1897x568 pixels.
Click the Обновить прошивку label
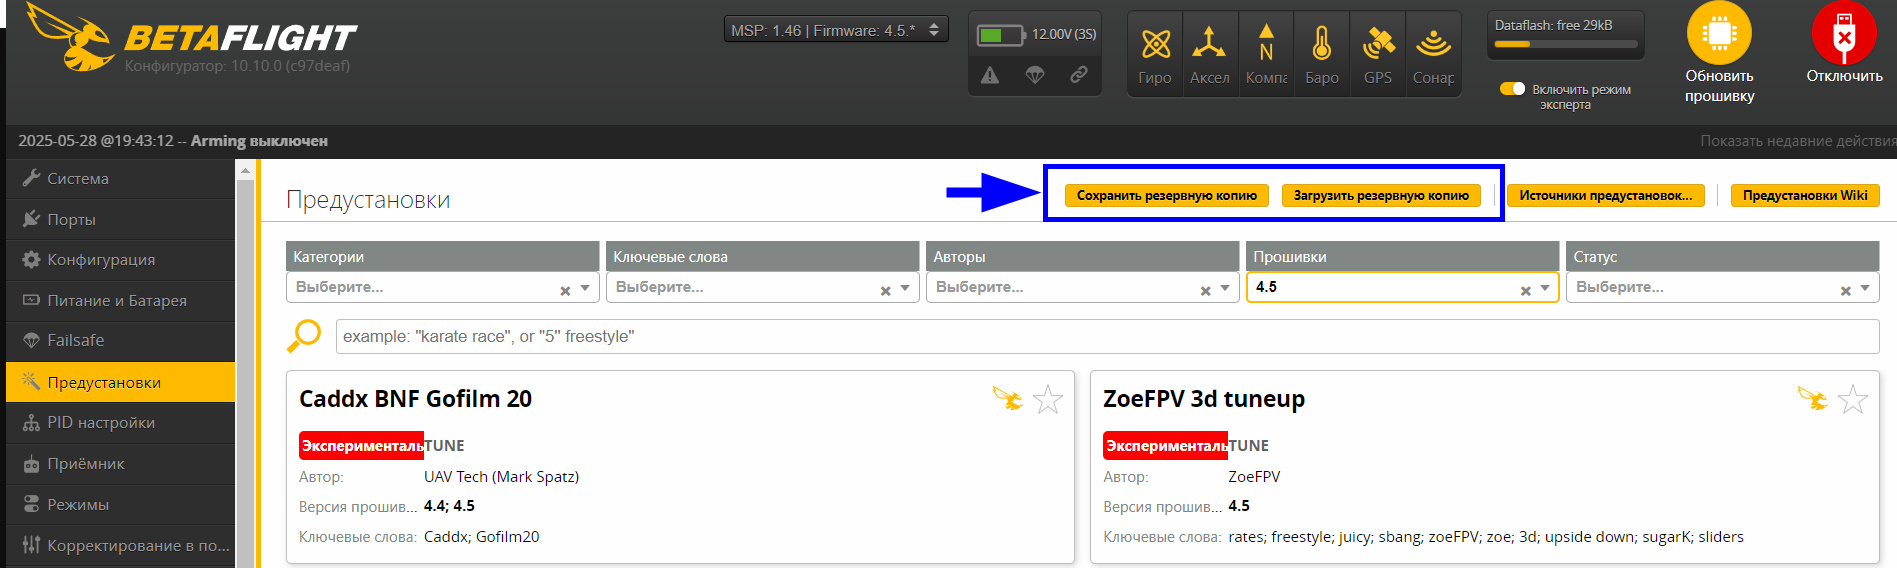[x=1719, y=86]
